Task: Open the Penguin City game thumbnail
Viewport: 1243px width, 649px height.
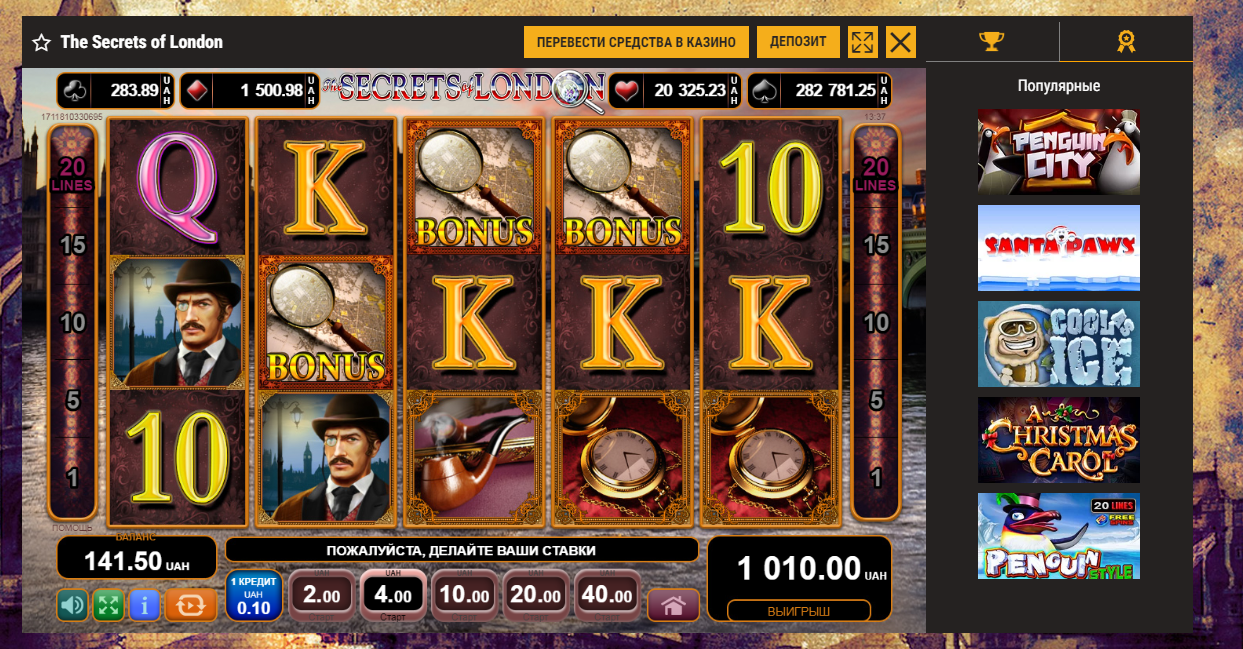Action: point(1059,151)
